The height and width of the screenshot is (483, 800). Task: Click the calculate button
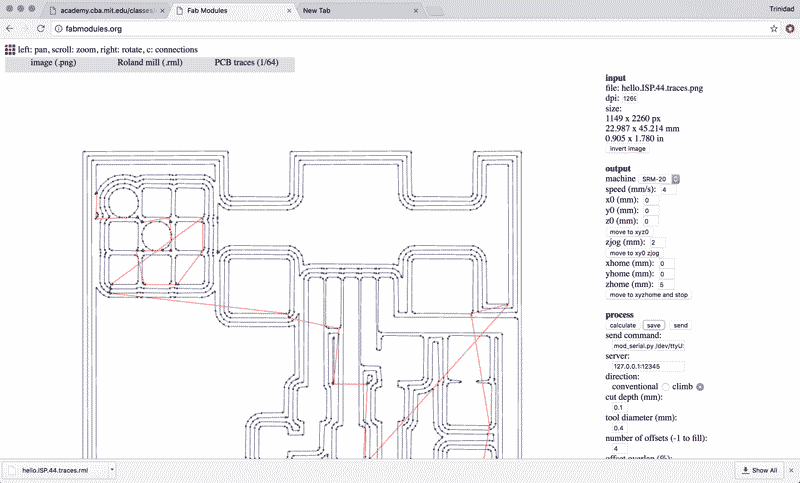pyautogui.click(x=622, y=325)
